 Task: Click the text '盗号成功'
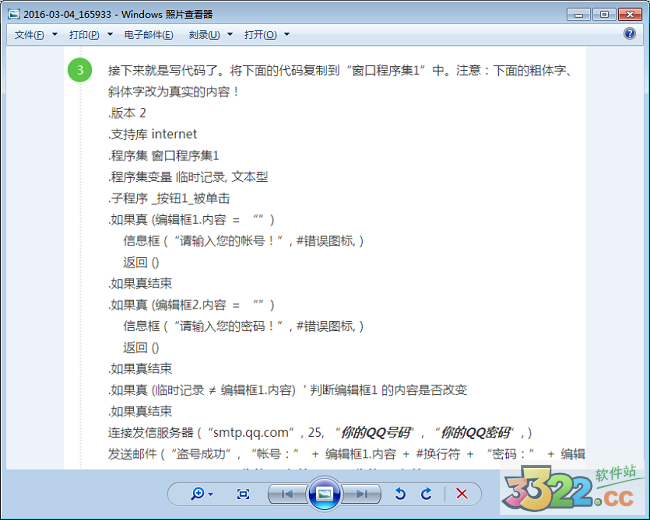pyautogui.click(x=201, y=454)
